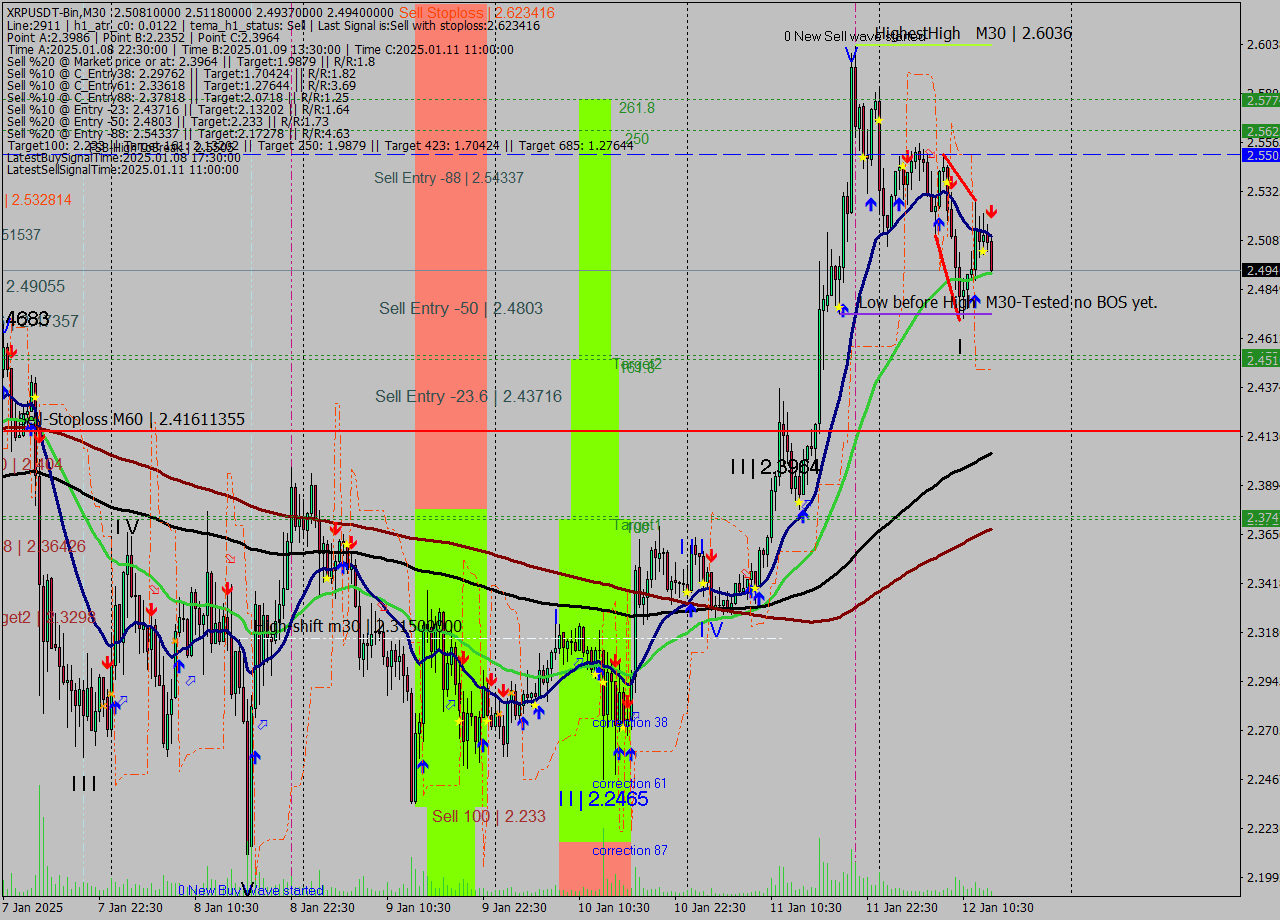Select the Sell %10 @ C_Entry88 line
1280x920 pixels.
pos(178,98)
